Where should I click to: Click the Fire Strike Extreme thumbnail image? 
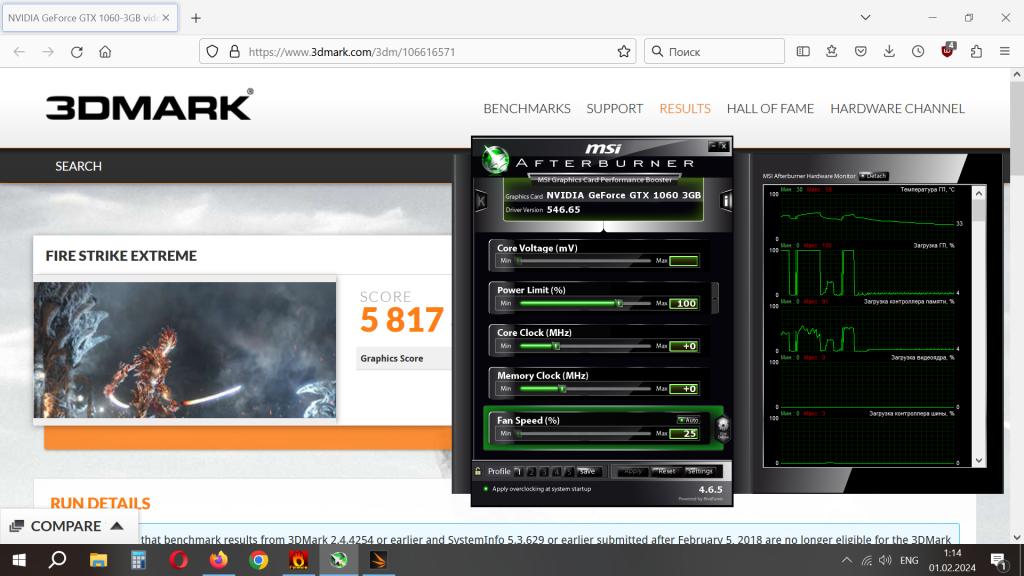click(185, 350)
